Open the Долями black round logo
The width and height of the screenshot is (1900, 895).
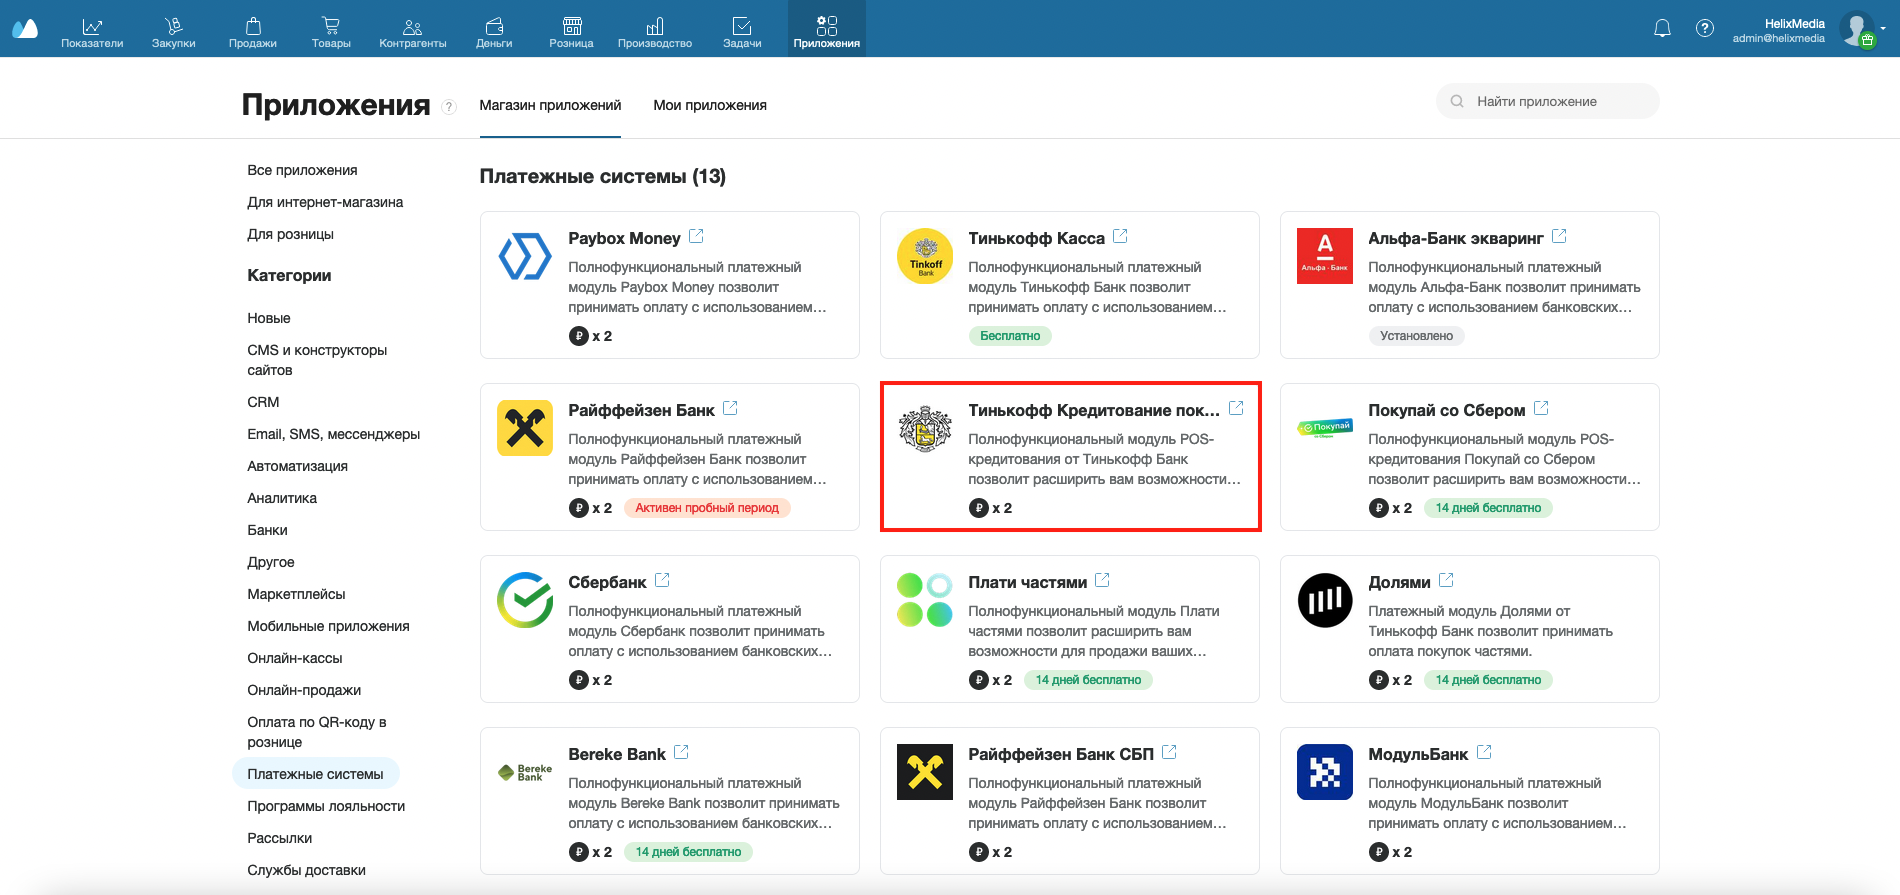tap(1325, 600)
